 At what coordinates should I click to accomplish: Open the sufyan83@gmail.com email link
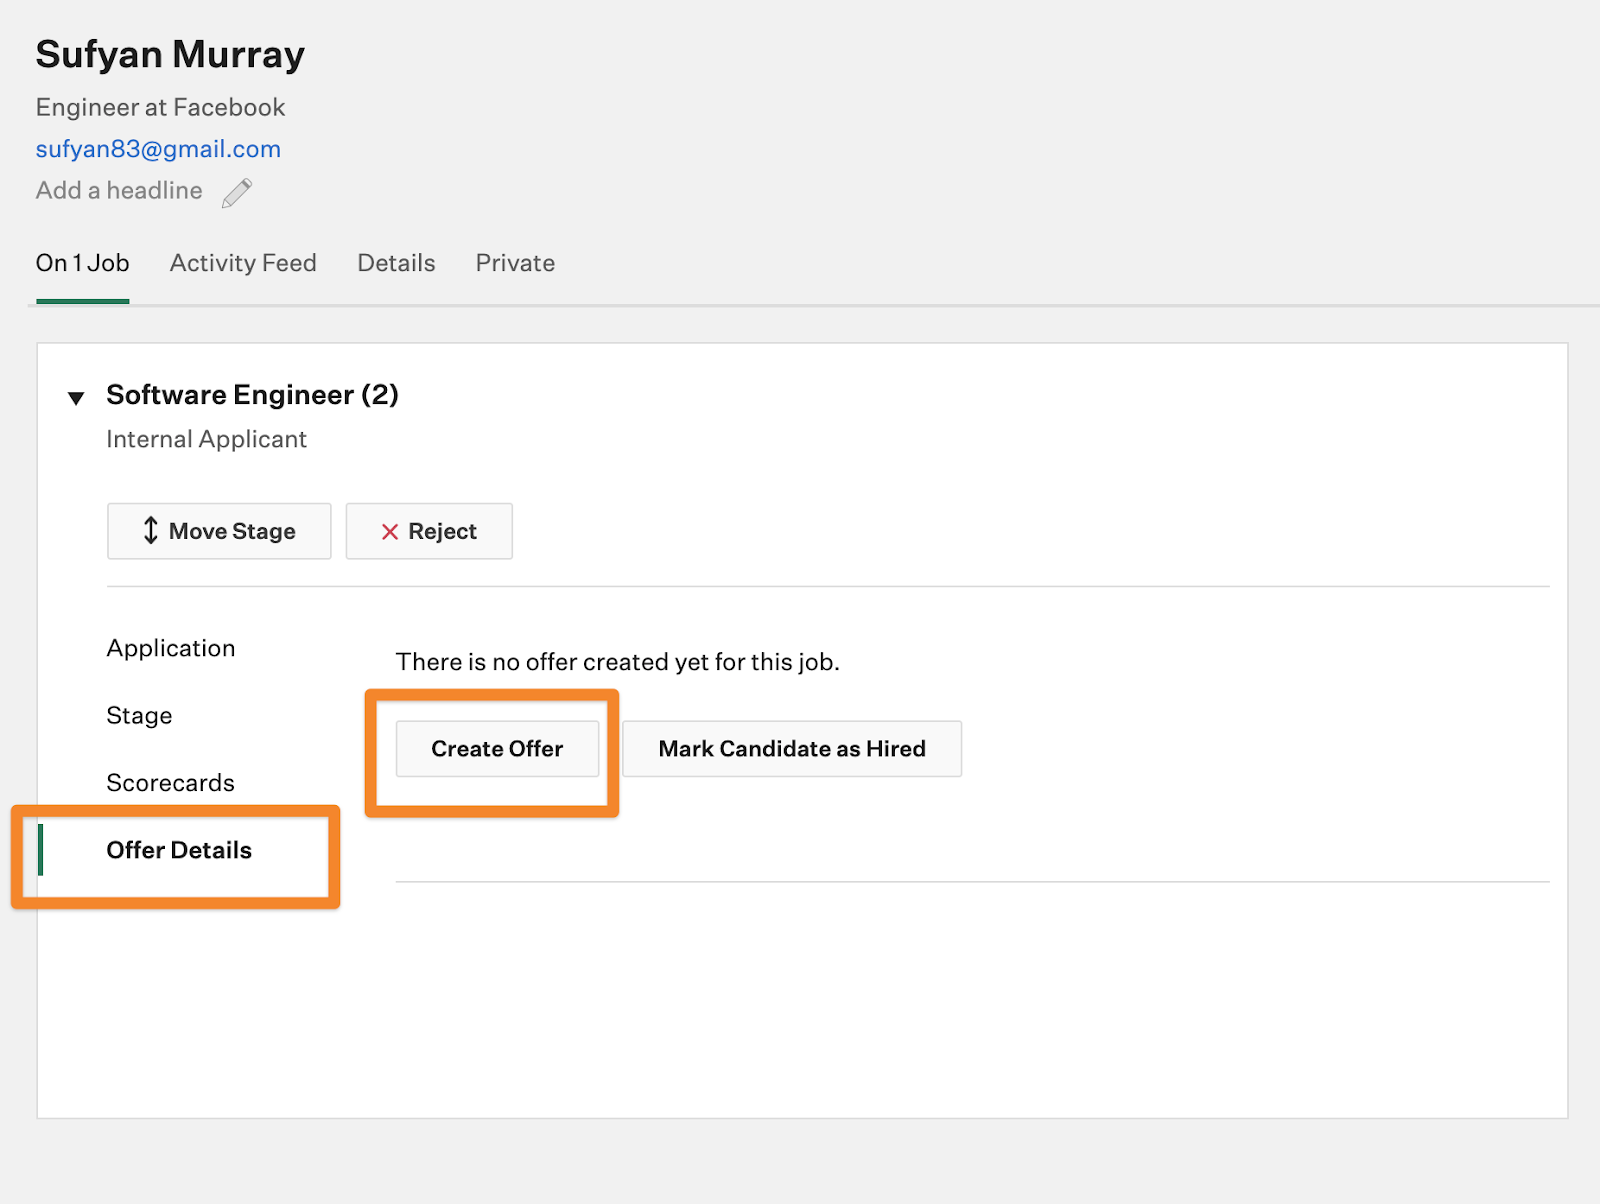158,149
